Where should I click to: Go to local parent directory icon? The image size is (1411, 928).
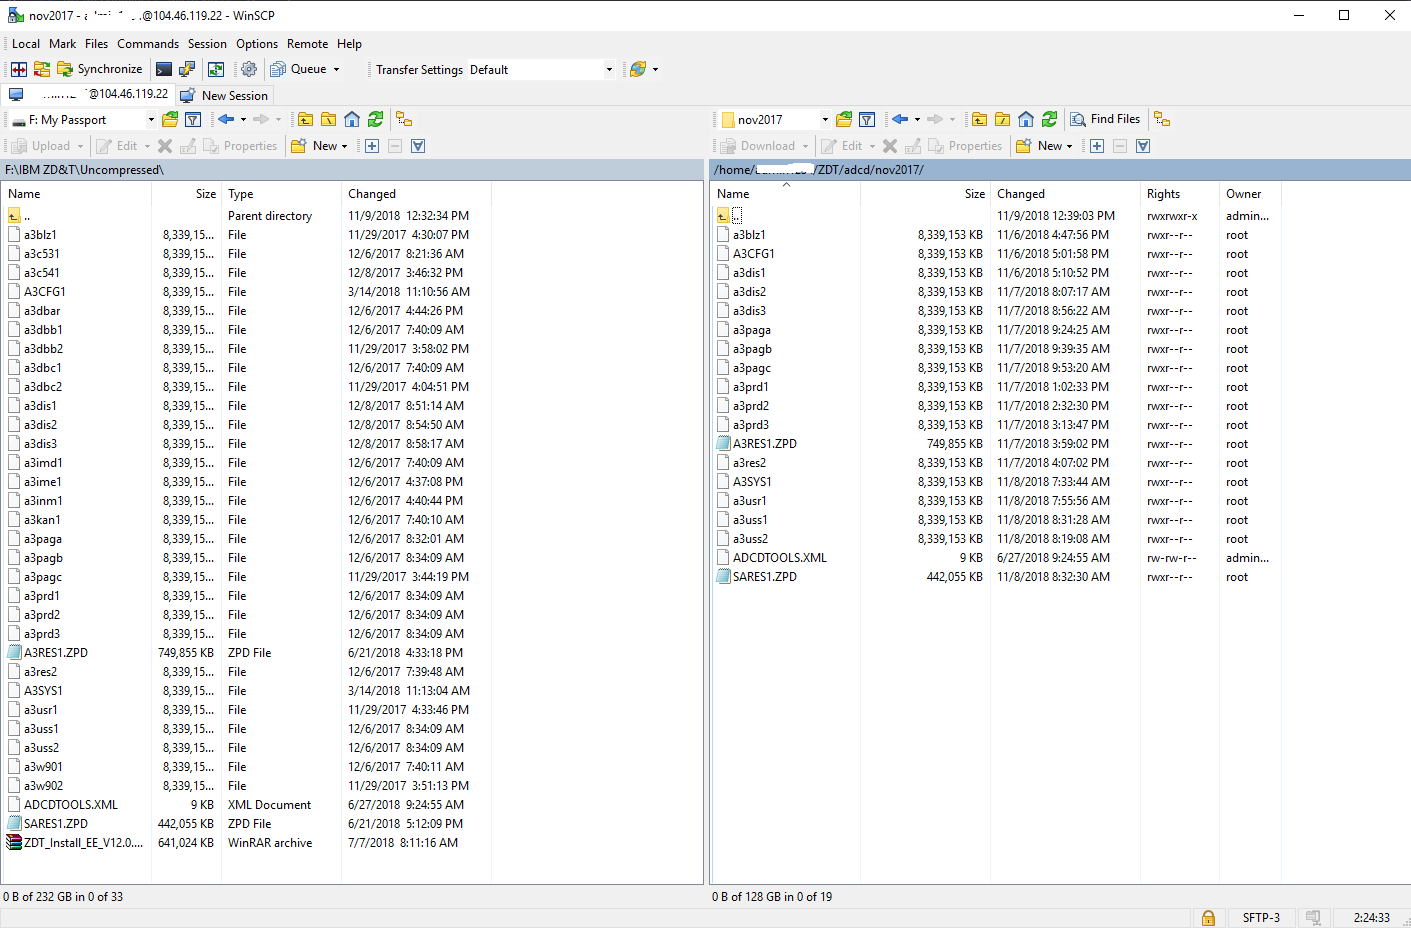point(306,119)
